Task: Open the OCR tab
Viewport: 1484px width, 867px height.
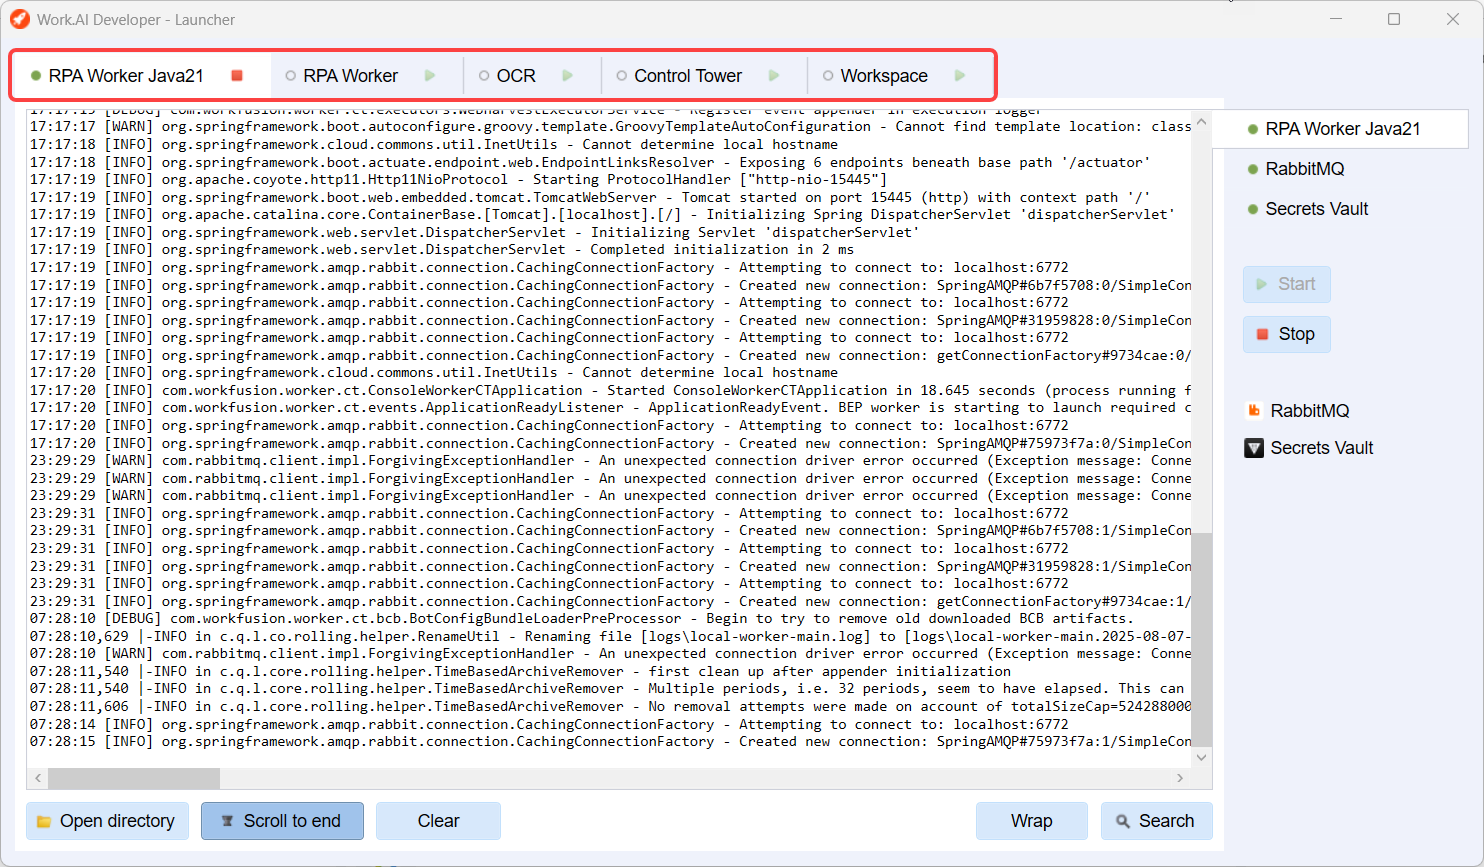Action: coord(516,76)
